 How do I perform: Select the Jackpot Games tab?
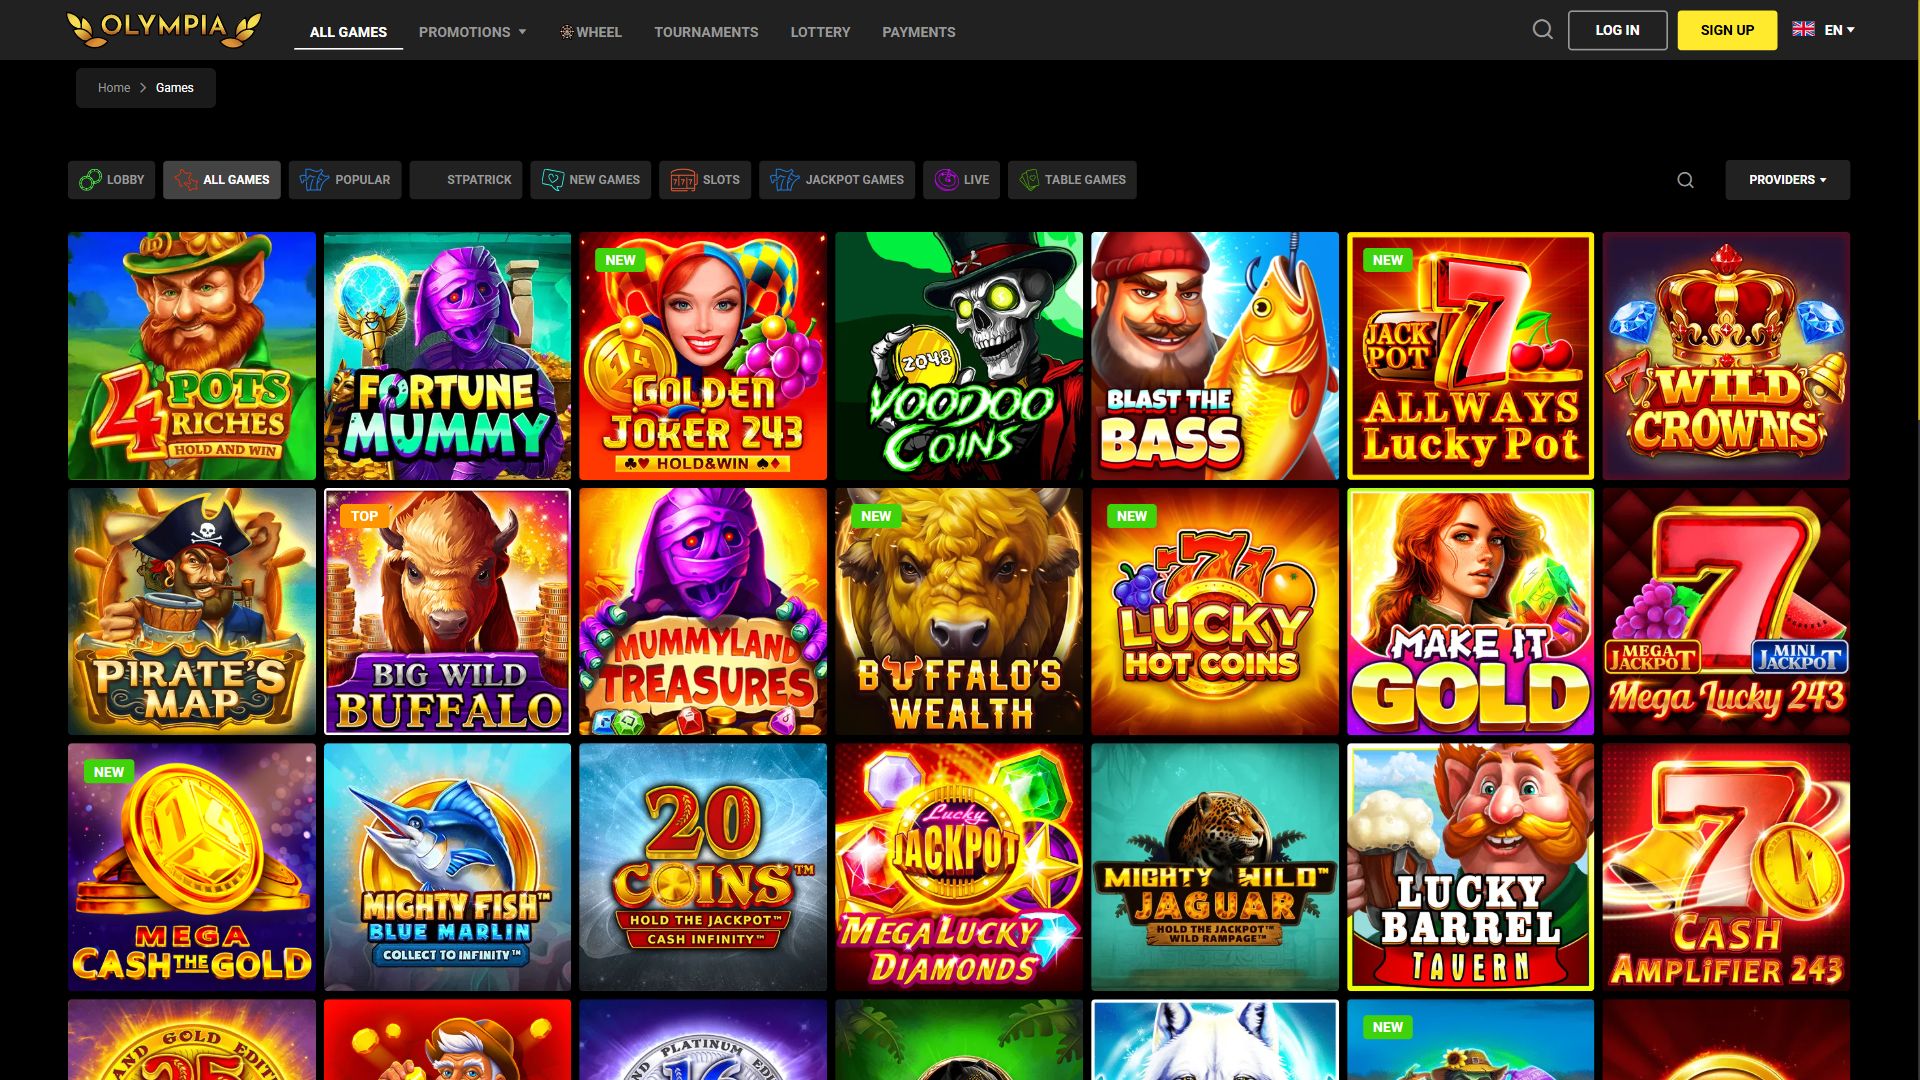pyautogui.click(x=837, y=180)
